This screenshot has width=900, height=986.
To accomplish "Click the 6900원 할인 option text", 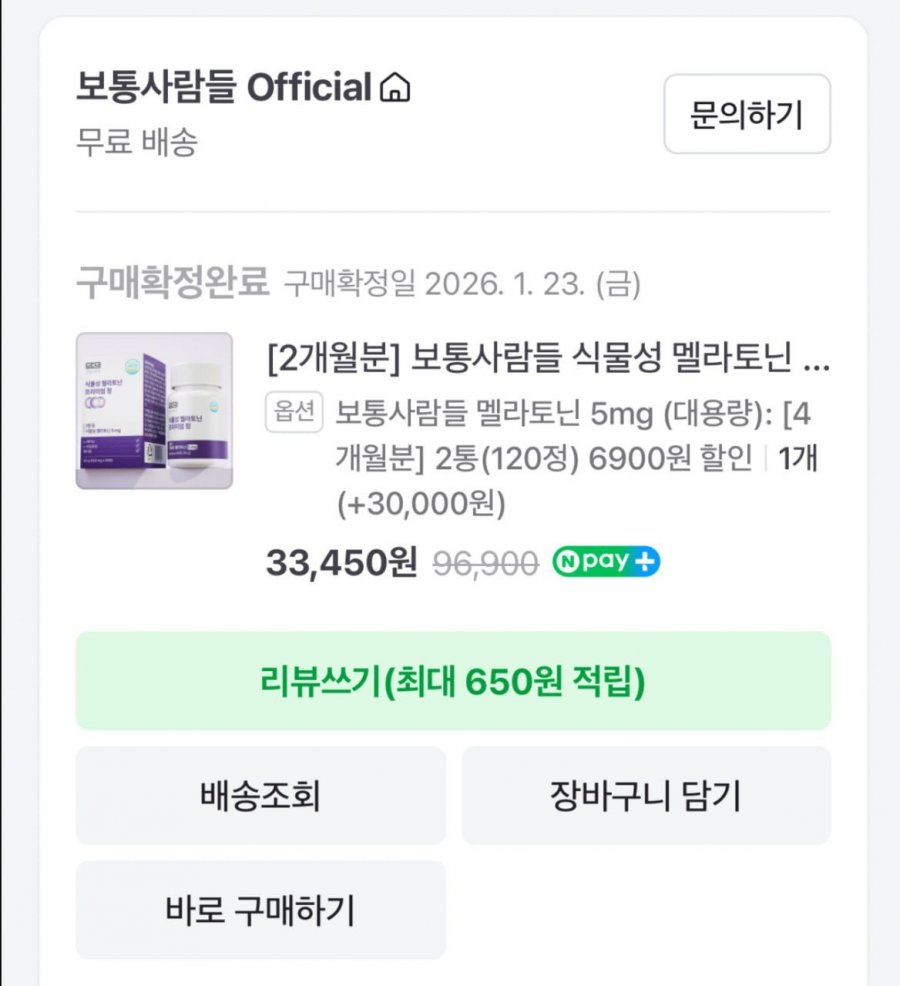I will tap(670, 459).
